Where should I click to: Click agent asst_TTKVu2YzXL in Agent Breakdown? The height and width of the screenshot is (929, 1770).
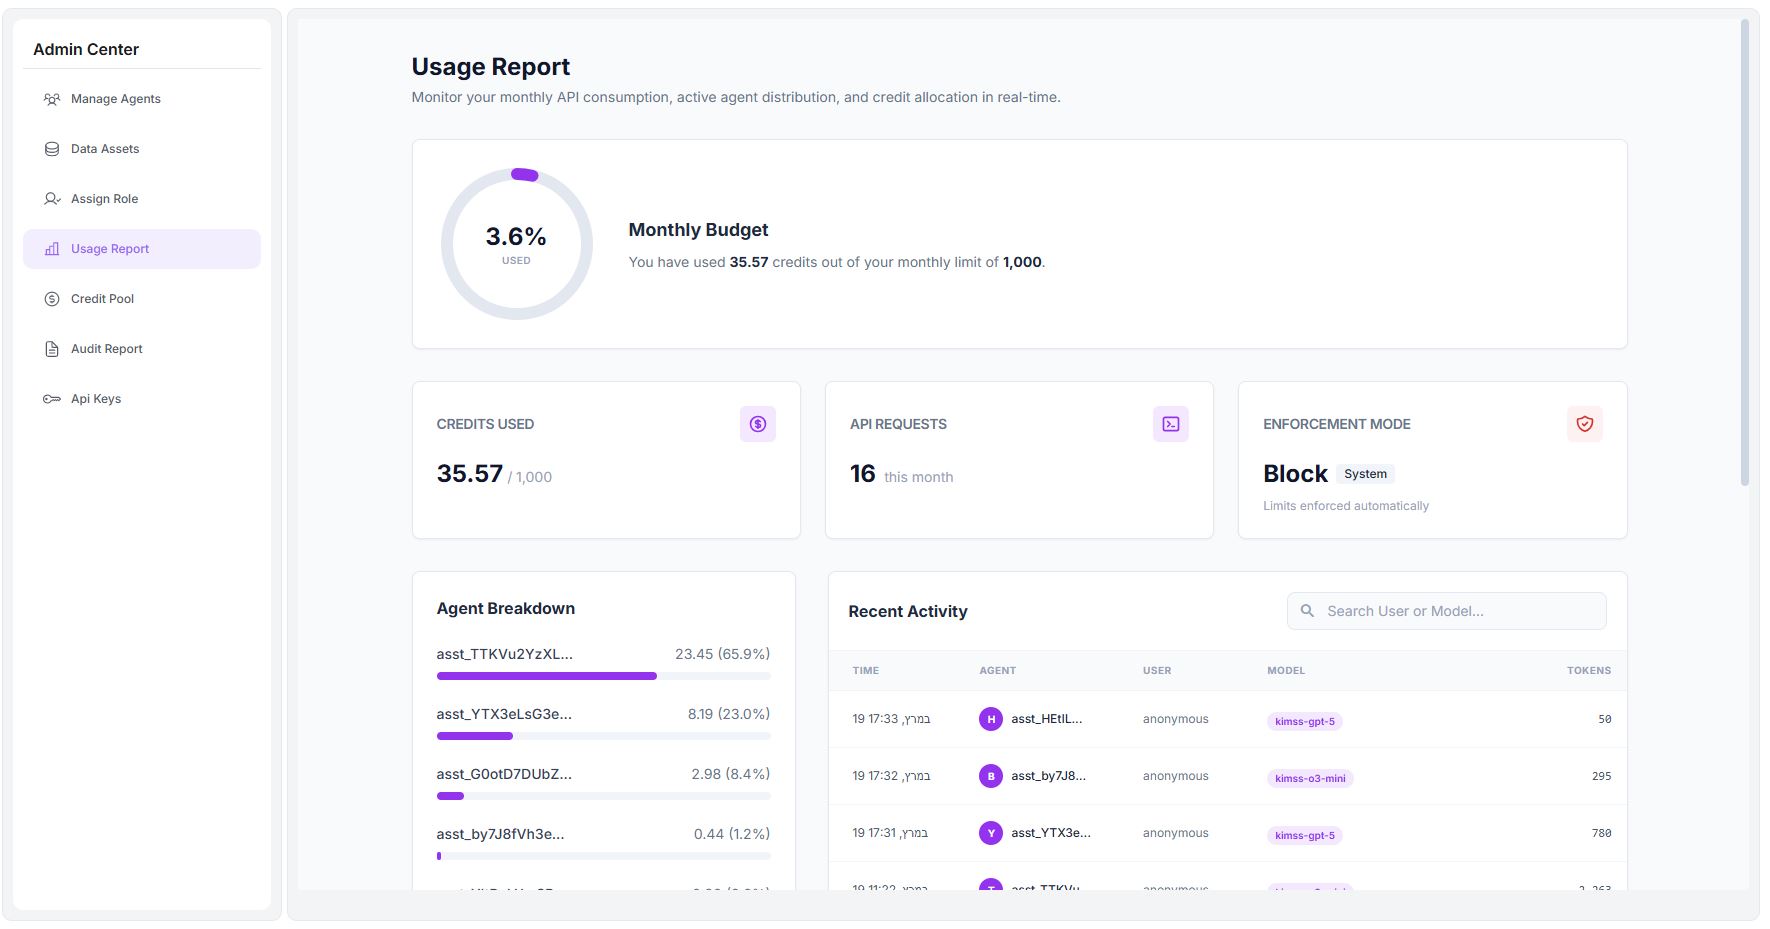(504, 653)
